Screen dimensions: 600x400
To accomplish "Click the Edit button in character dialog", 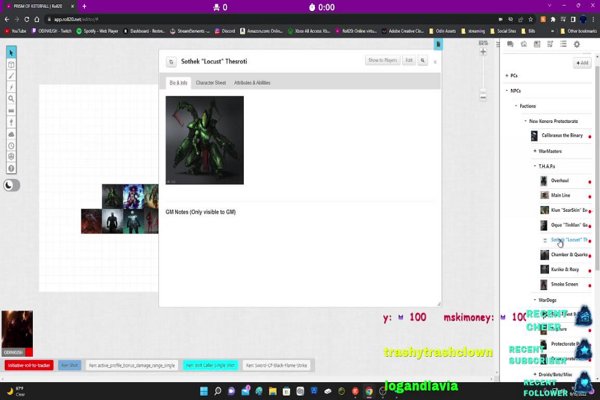I will click(x=409, y=60).
